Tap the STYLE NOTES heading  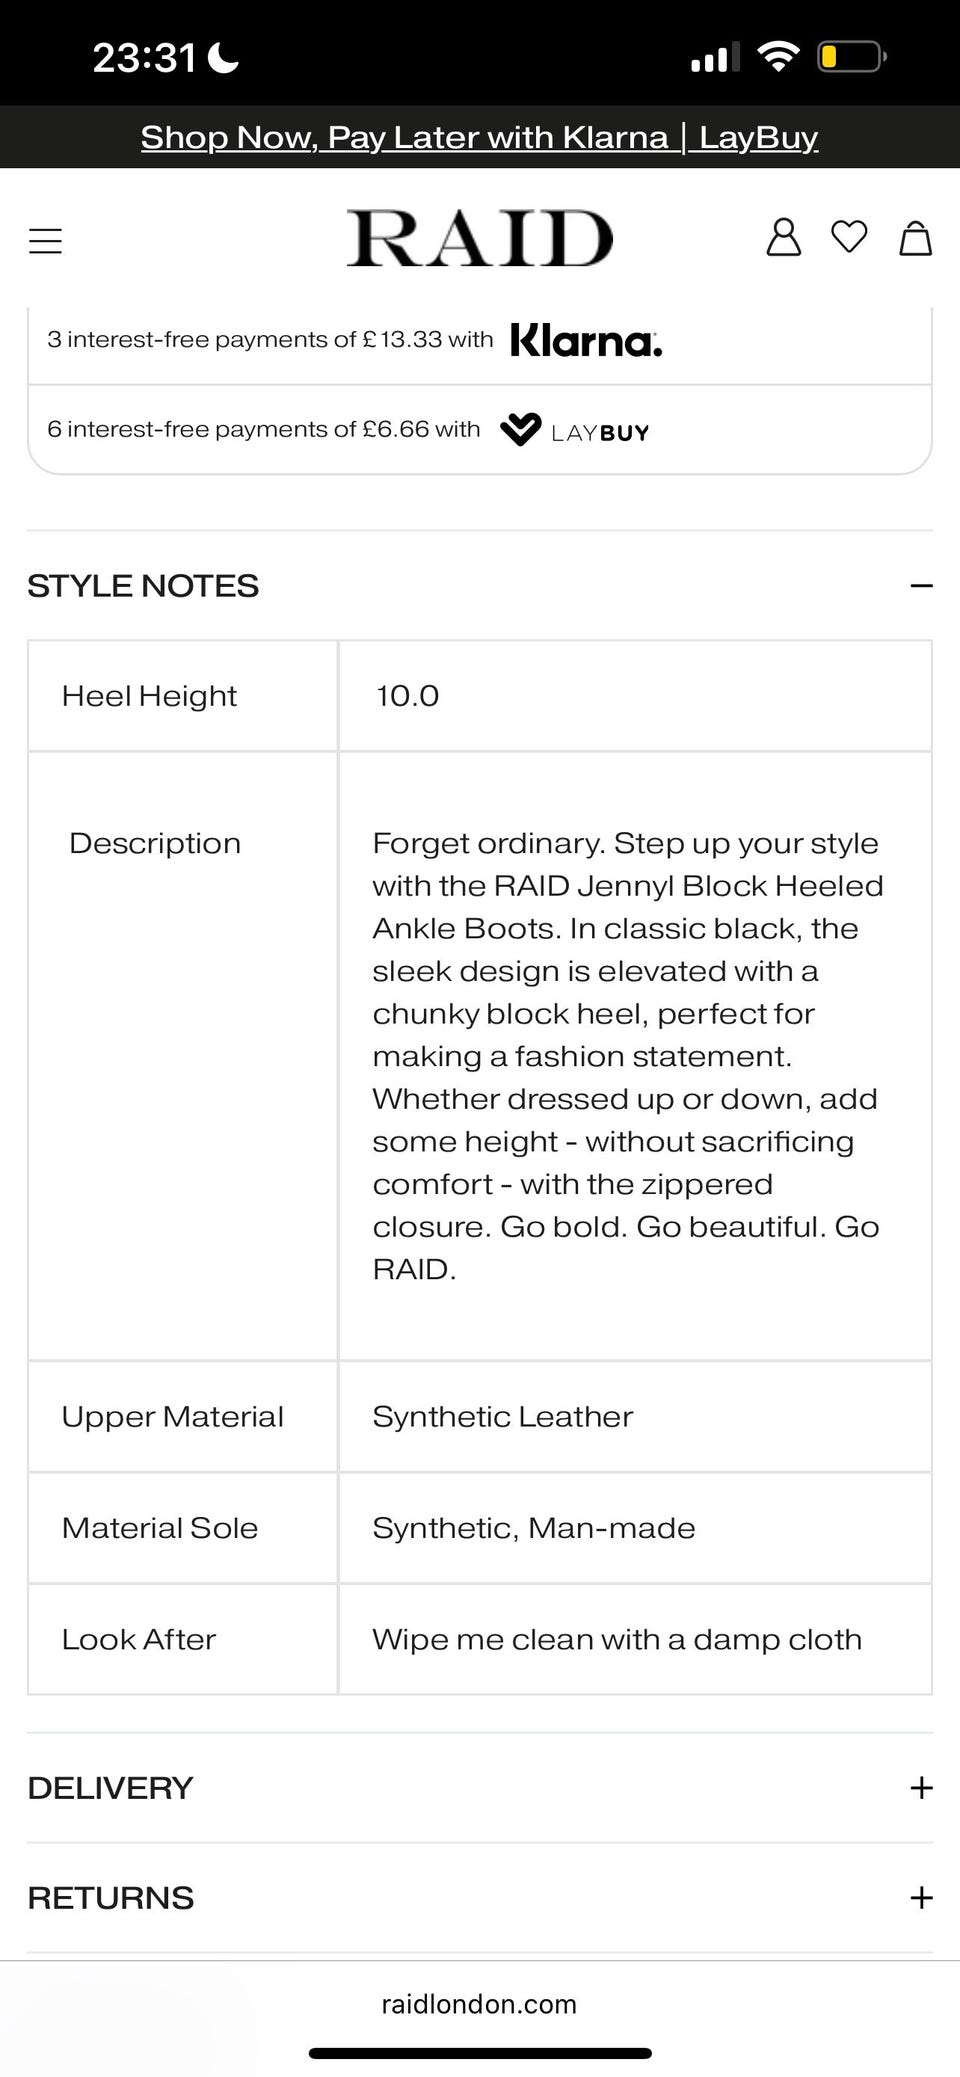(143, 586)
